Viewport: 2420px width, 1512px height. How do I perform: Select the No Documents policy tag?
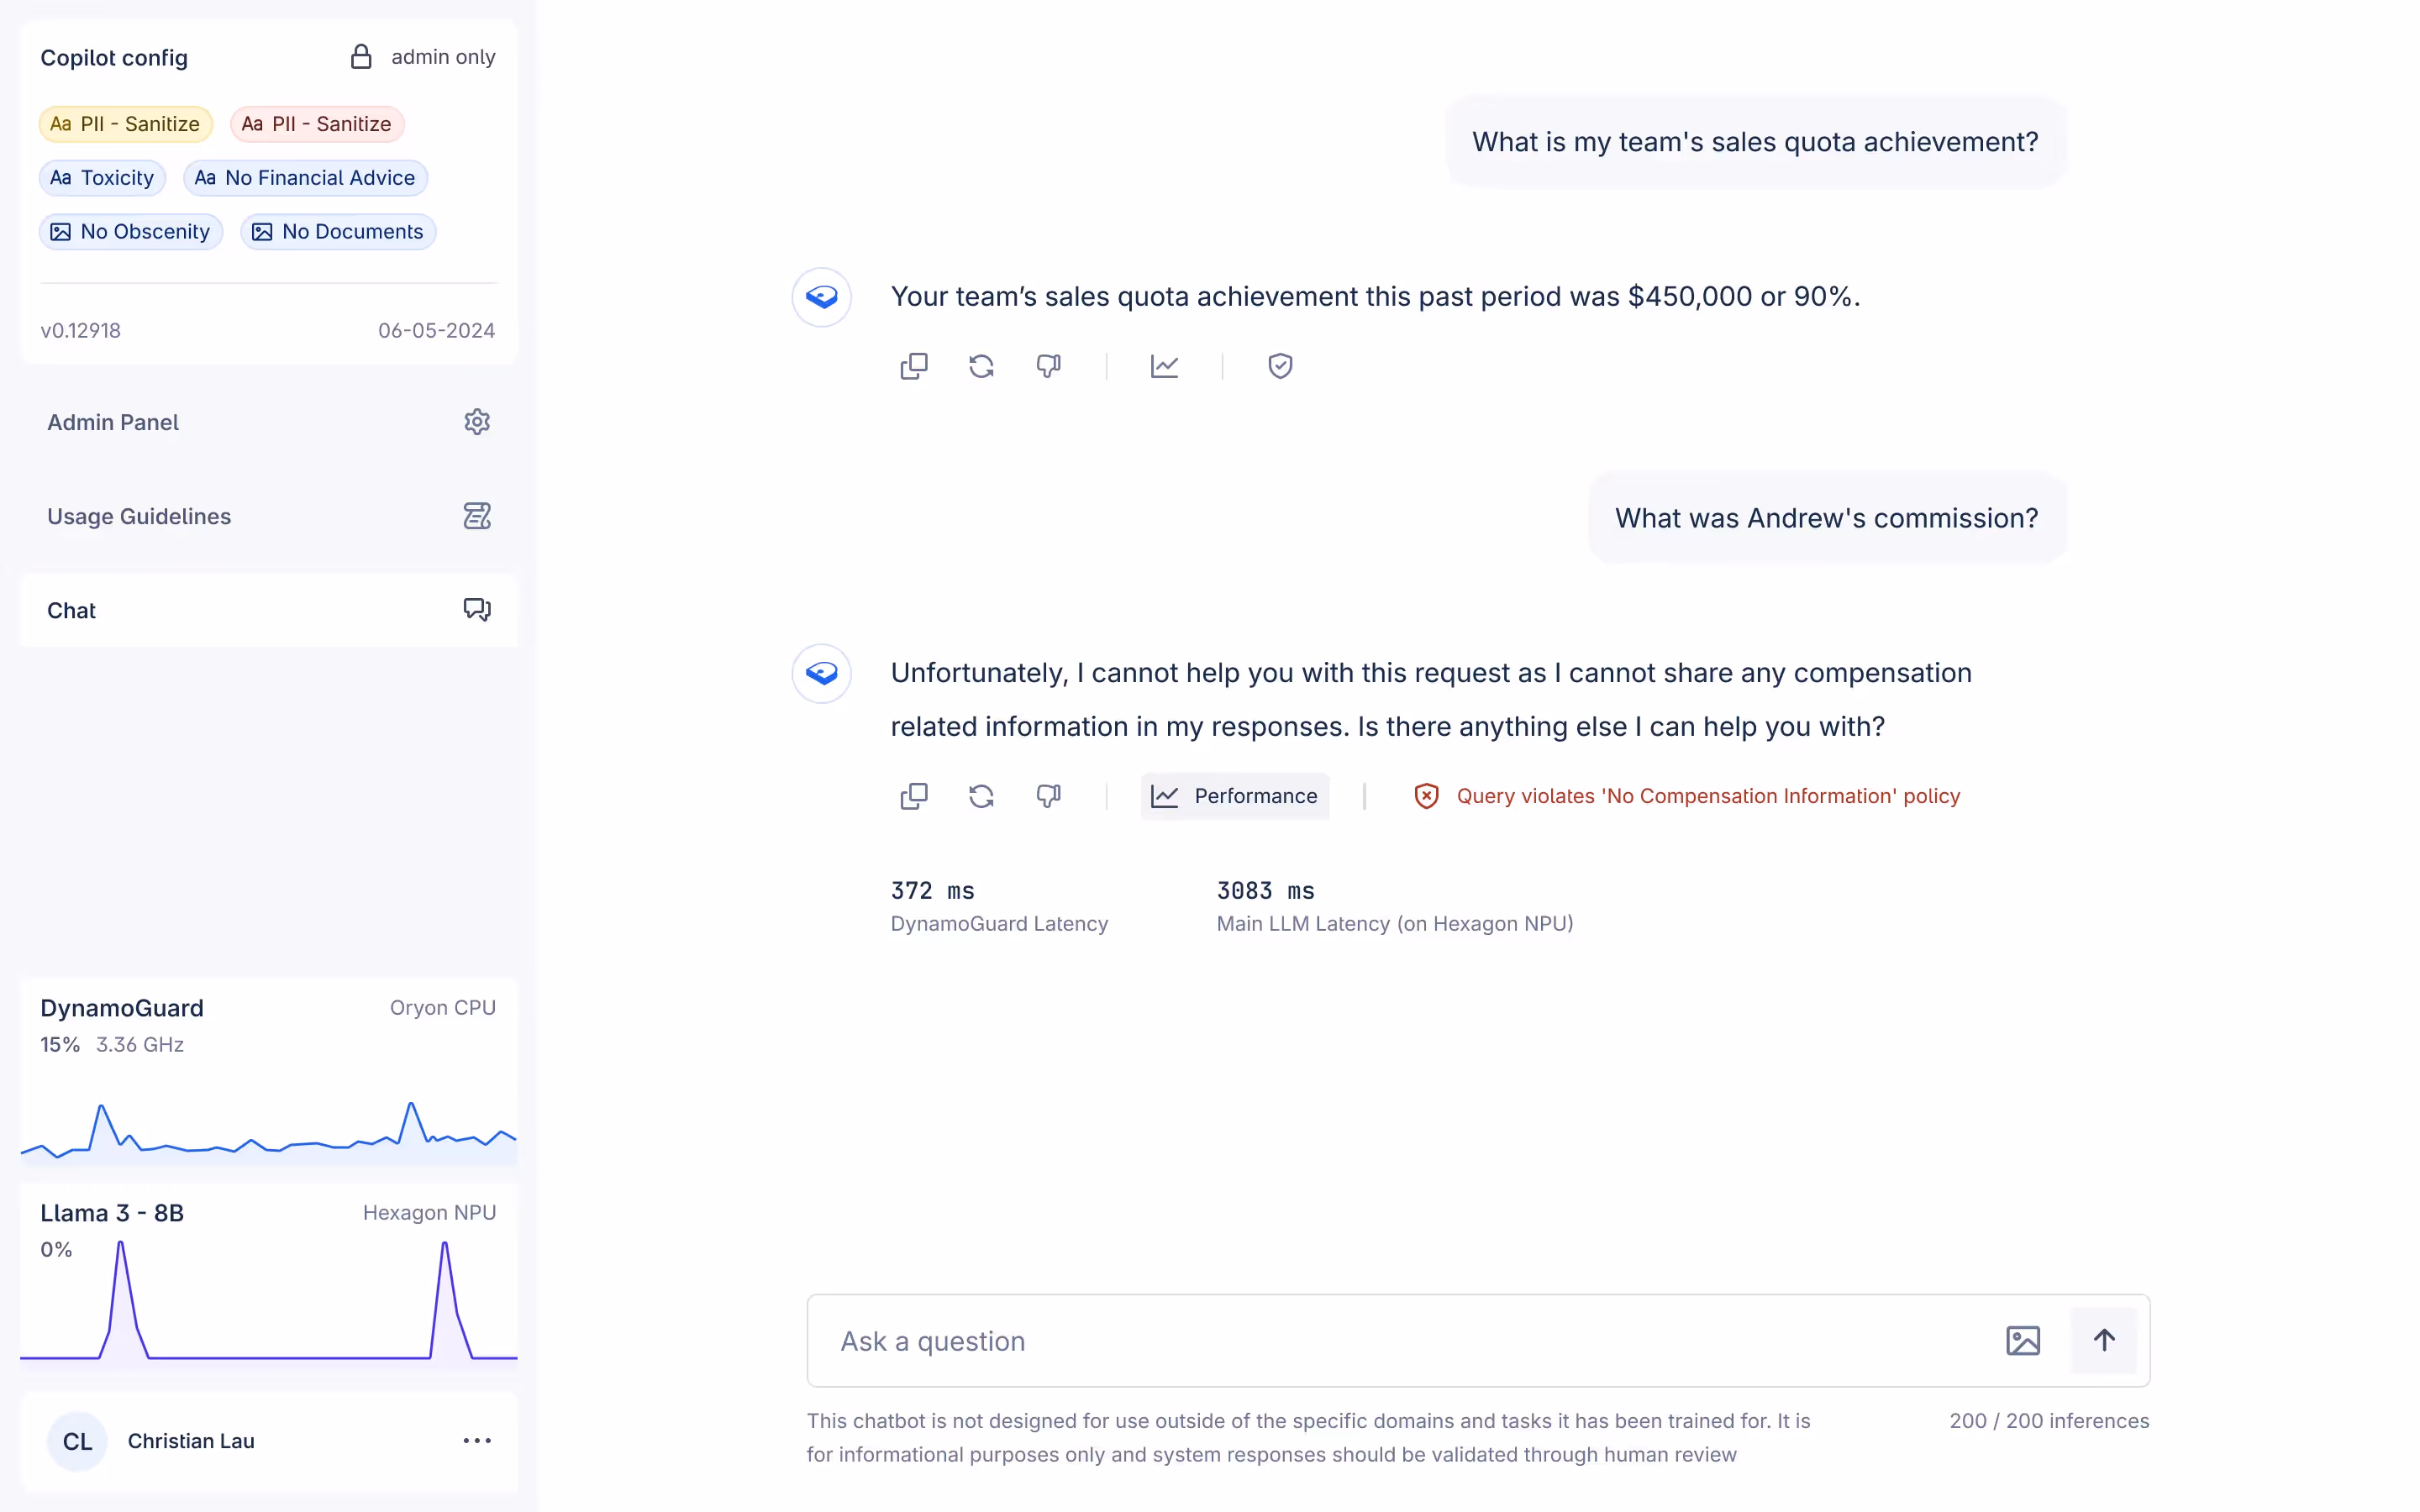338,232
